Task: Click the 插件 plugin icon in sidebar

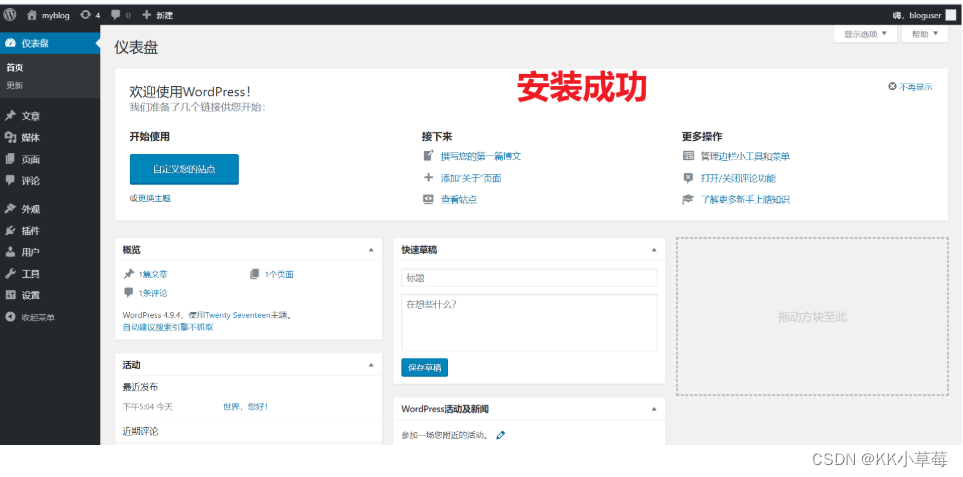Action: point(10,231)
